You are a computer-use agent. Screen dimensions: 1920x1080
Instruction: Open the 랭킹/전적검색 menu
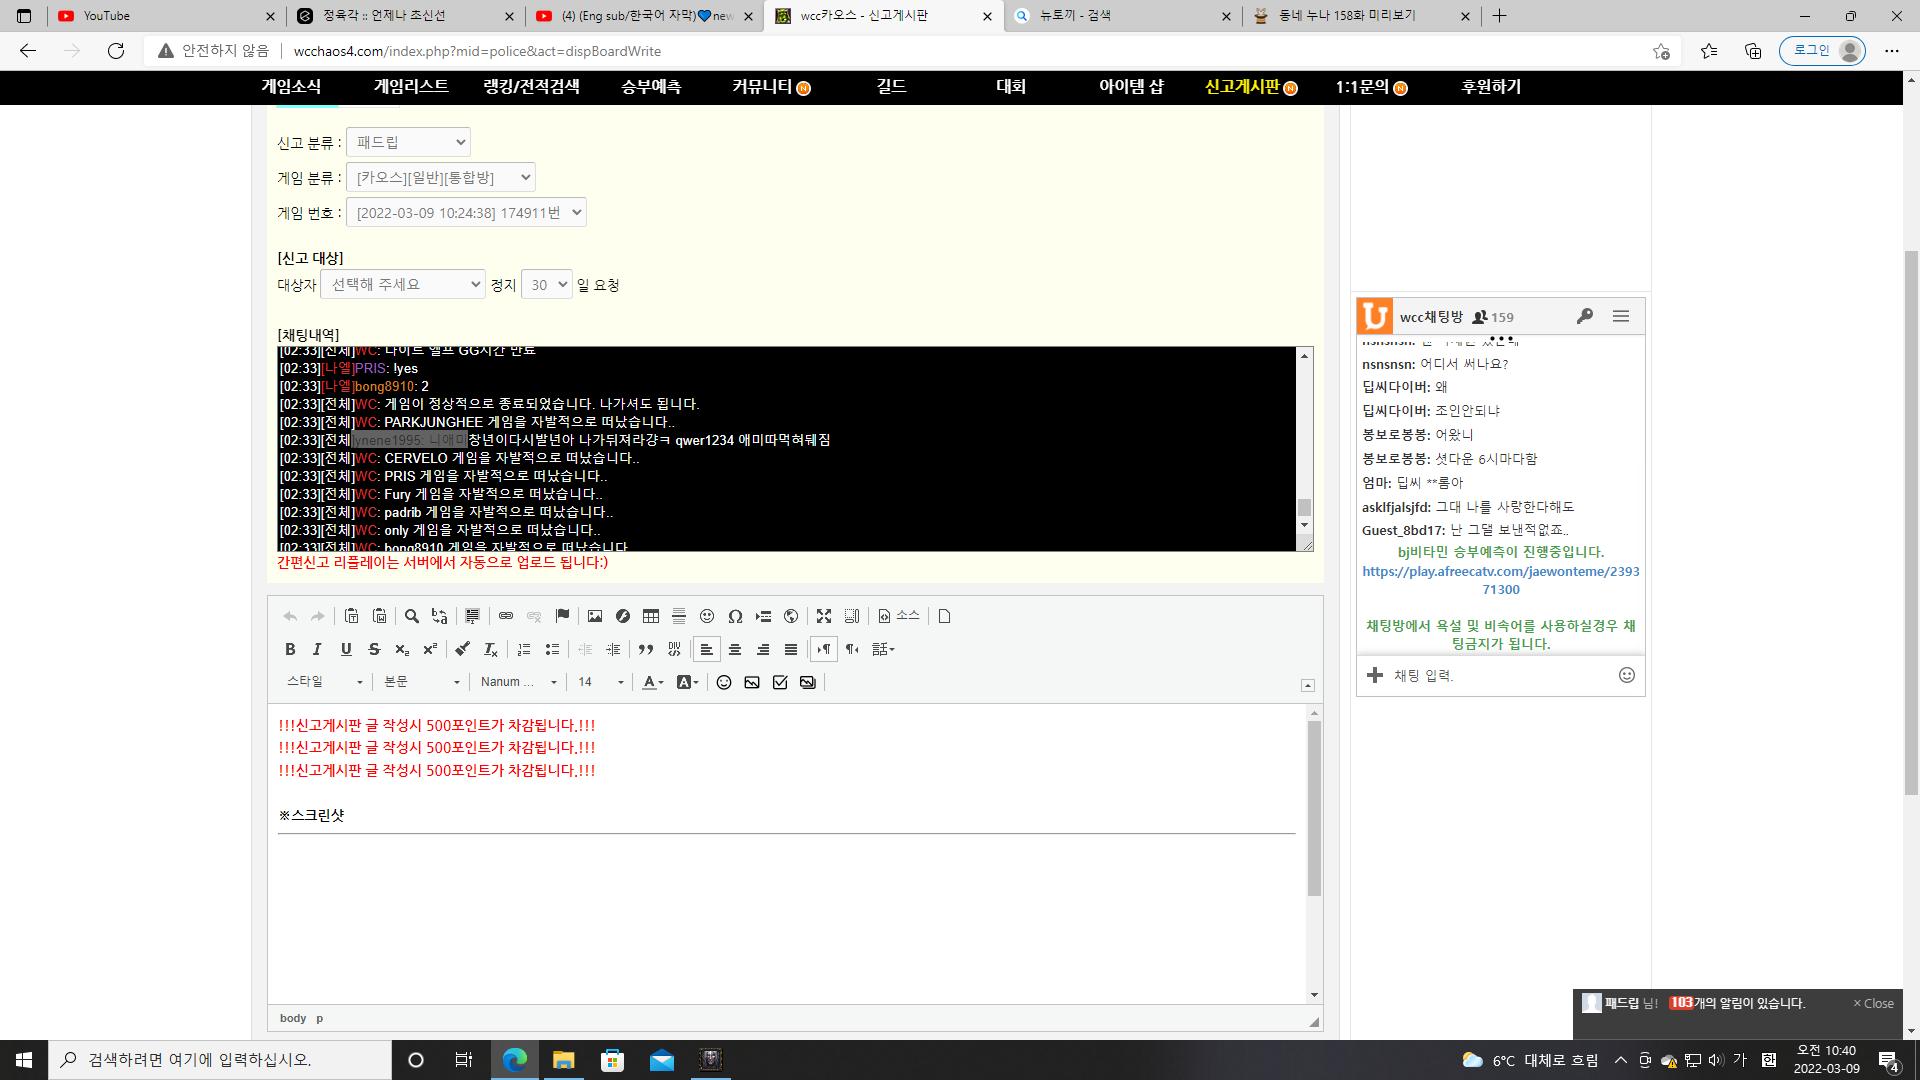pyautogui.click(x=531, y=87)
